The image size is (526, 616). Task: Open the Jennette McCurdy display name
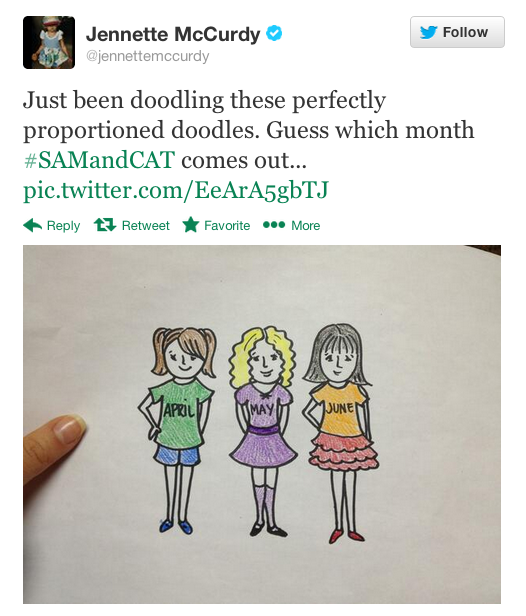[x=173, y=34]
